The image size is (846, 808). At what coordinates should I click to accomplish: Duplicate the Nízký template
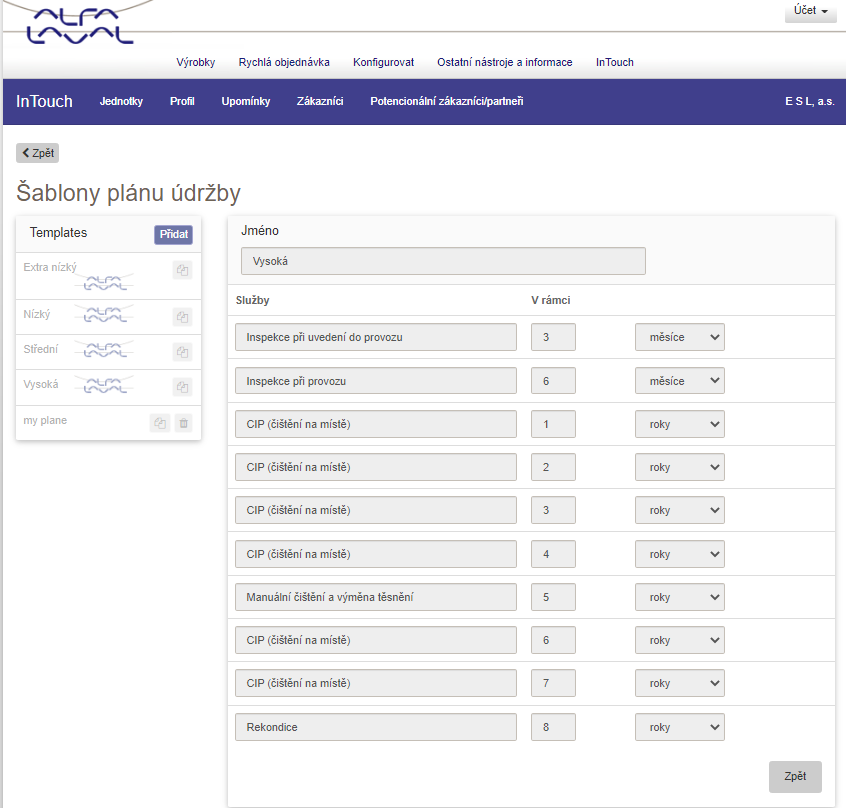[182, 317]
